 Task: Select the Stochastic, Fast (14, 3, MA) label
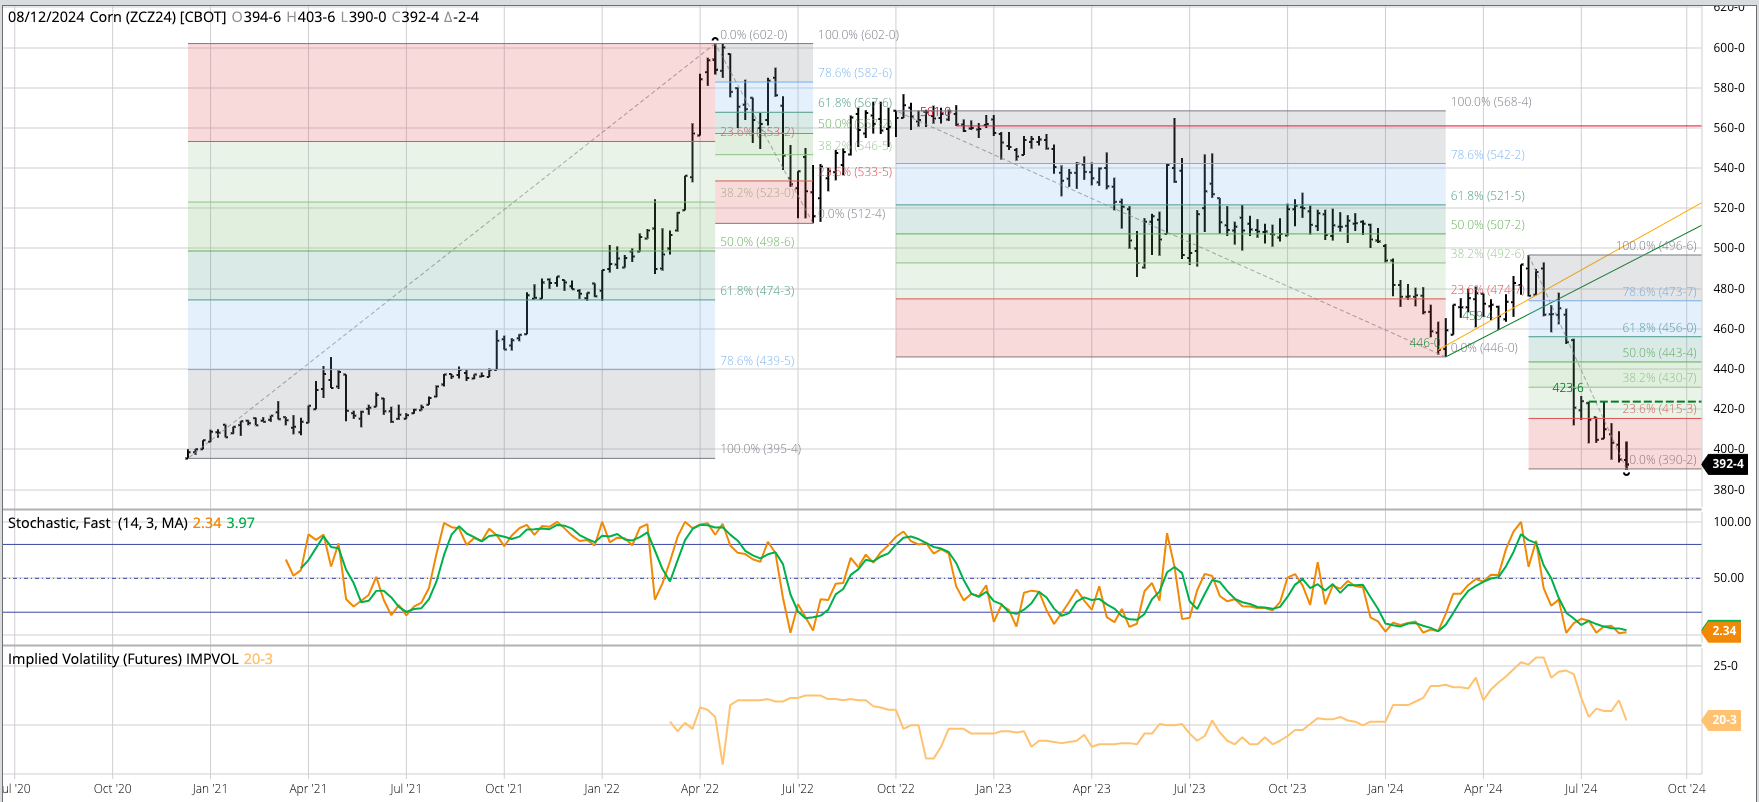coord(97,523)
